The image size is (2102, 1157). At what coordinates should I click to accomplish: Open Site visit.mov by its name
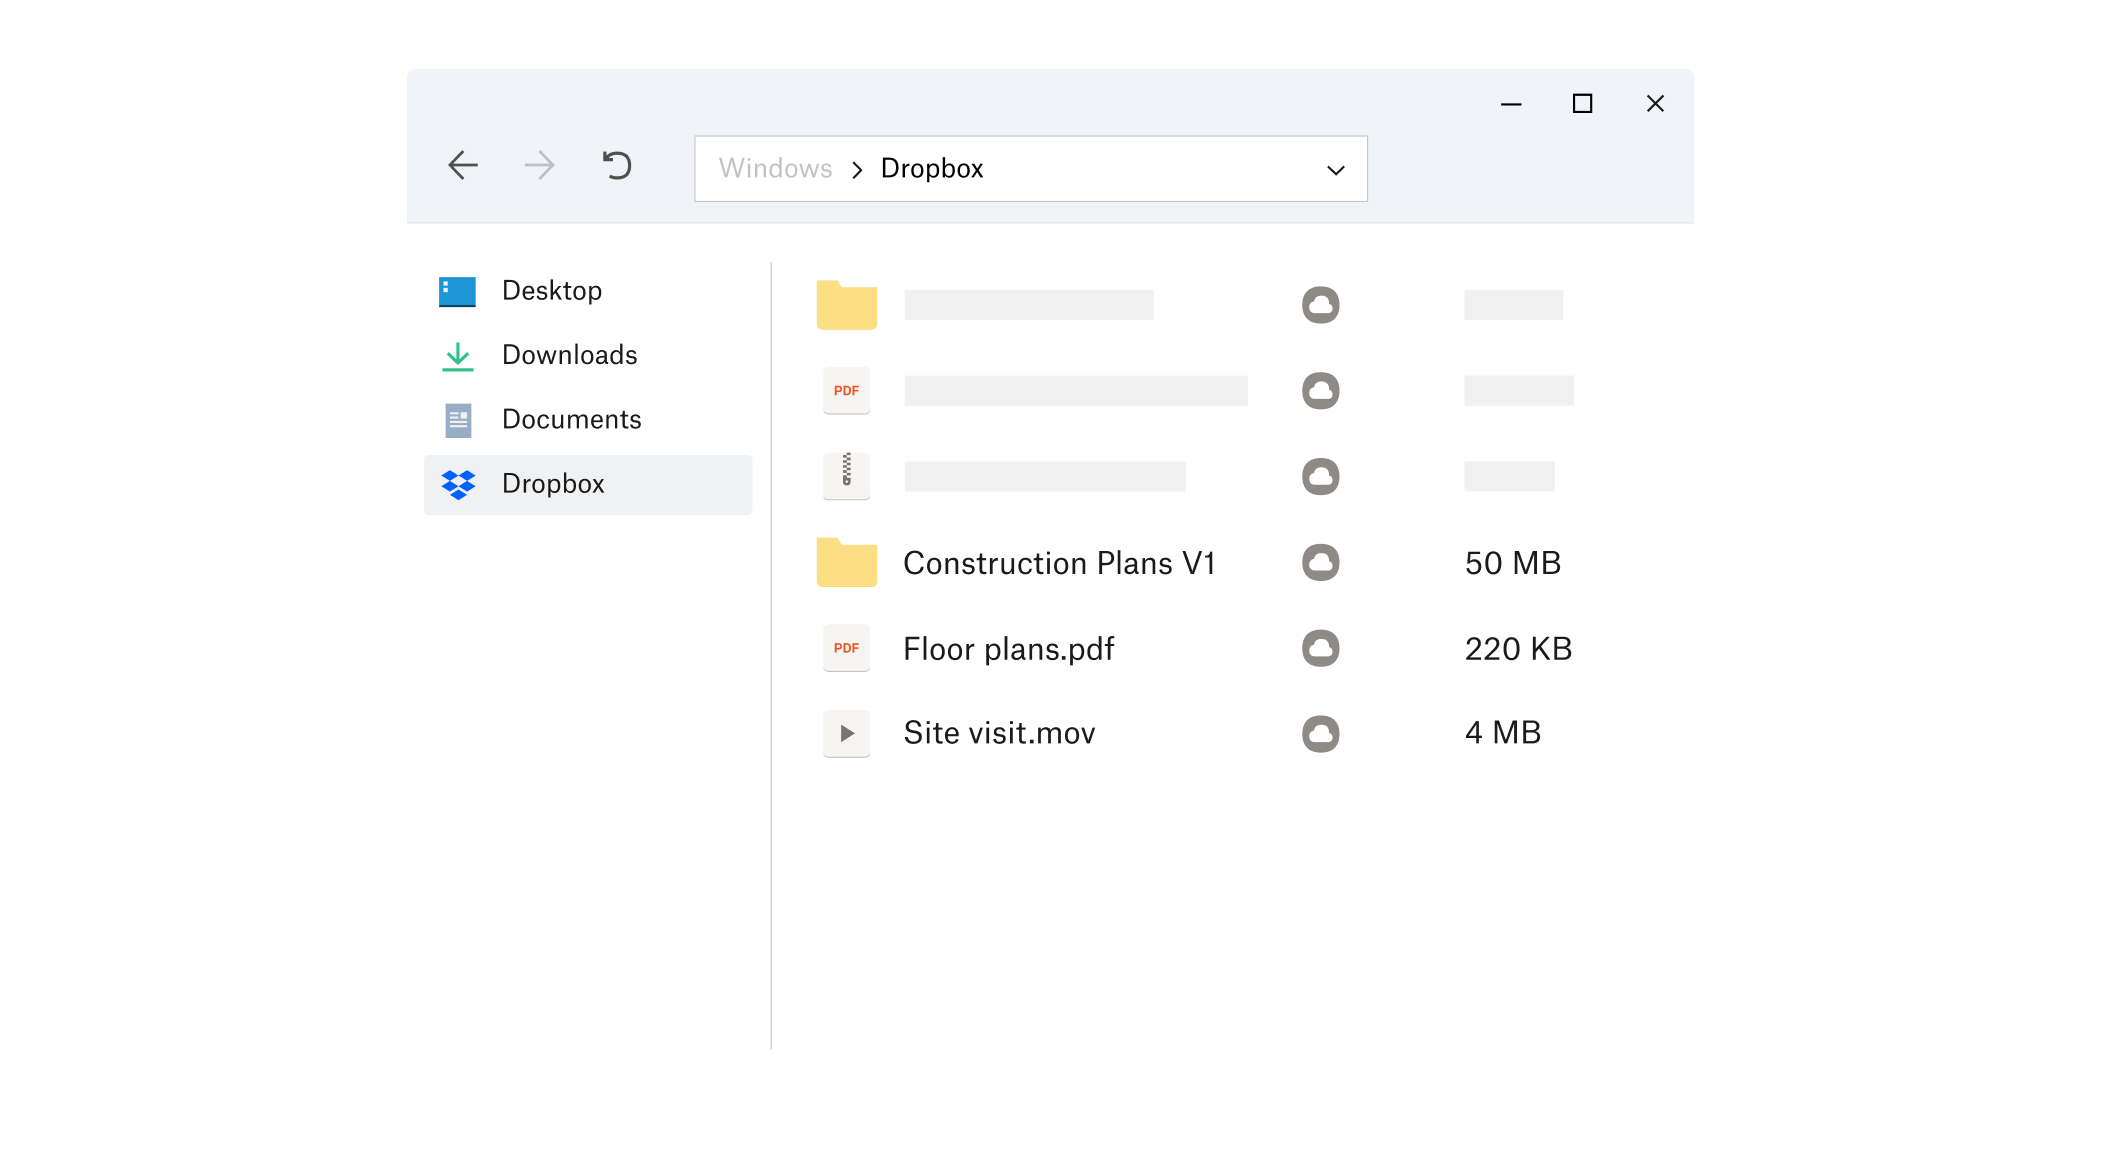999,732
